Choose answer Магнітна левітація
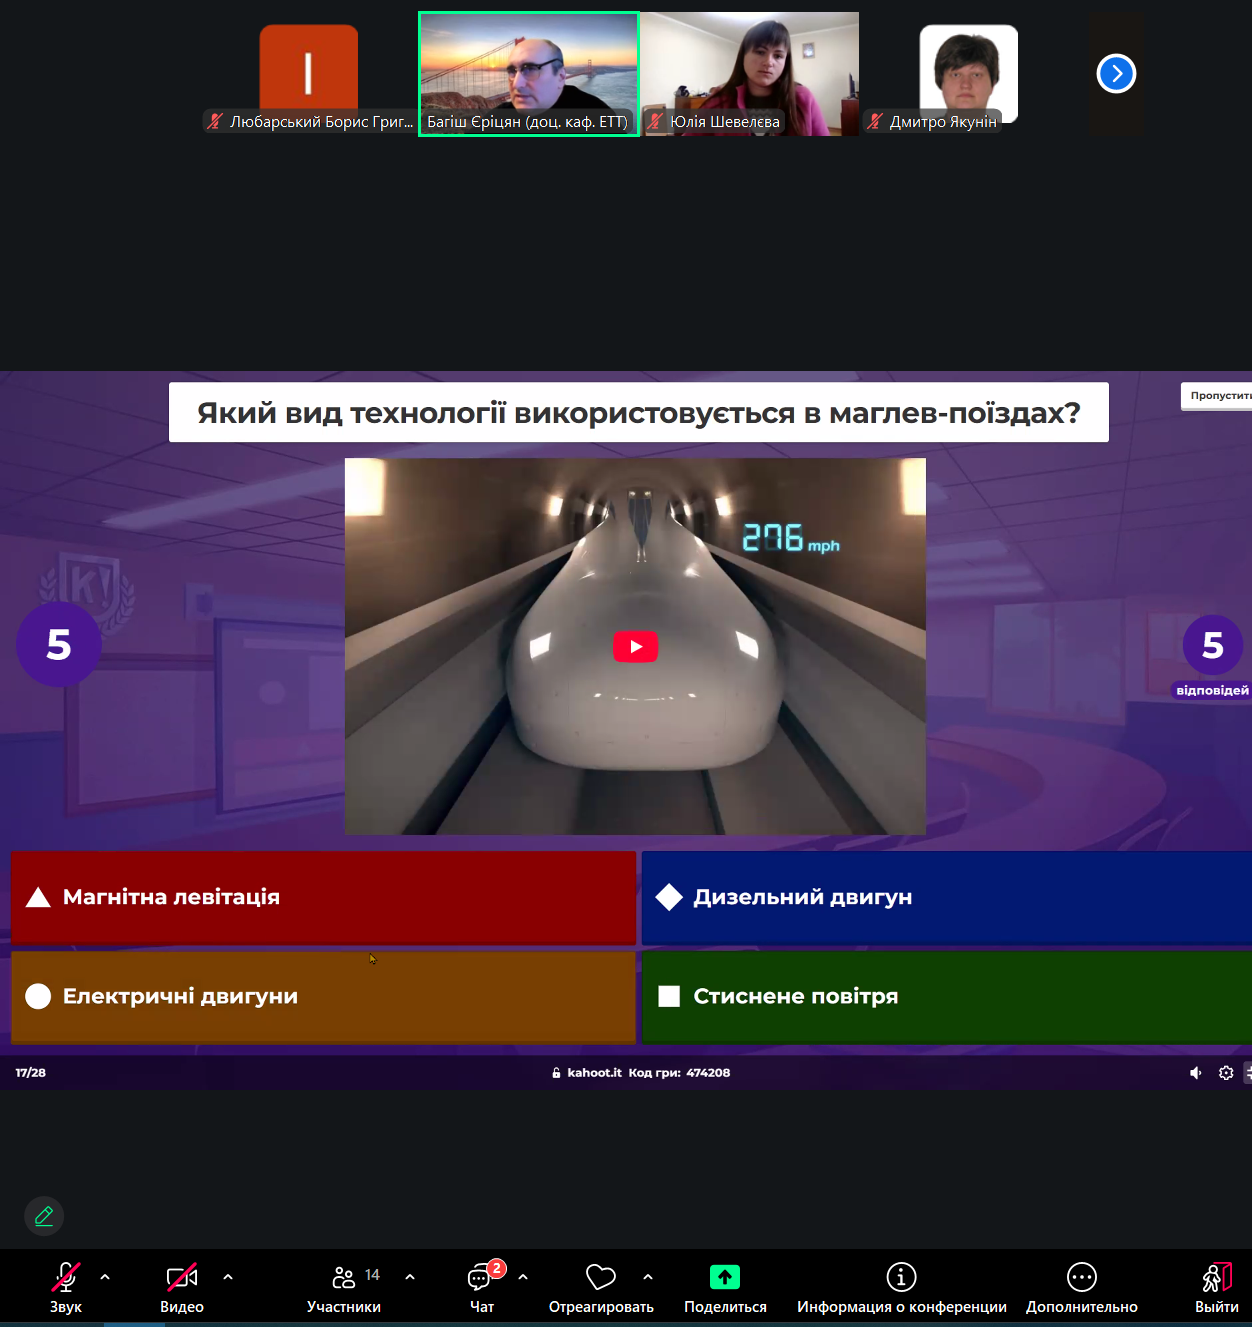1252x1327 pixels. [x=323, y=897]
